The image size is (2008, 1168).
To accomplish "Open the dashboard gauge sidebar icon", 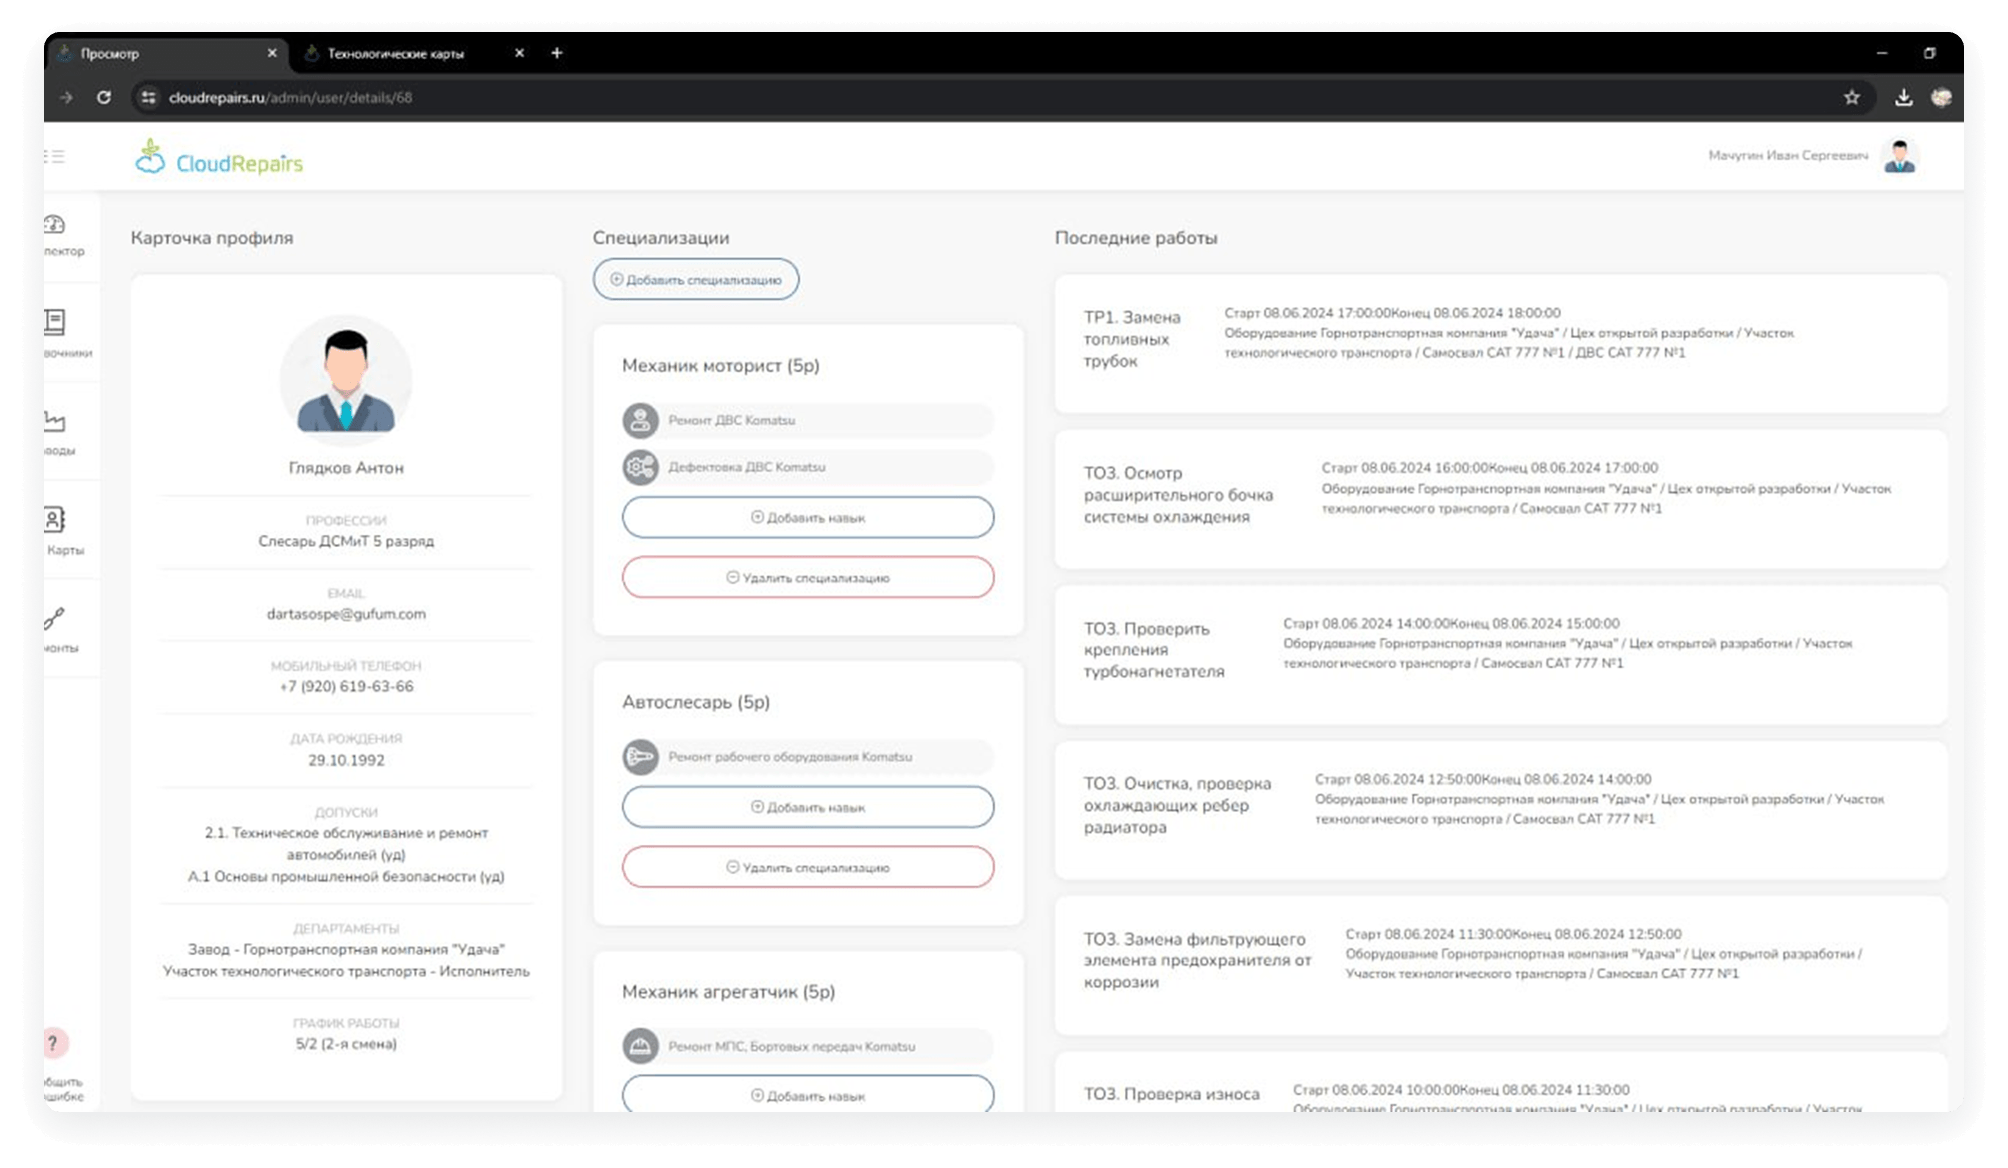I will tap(55, 225).
